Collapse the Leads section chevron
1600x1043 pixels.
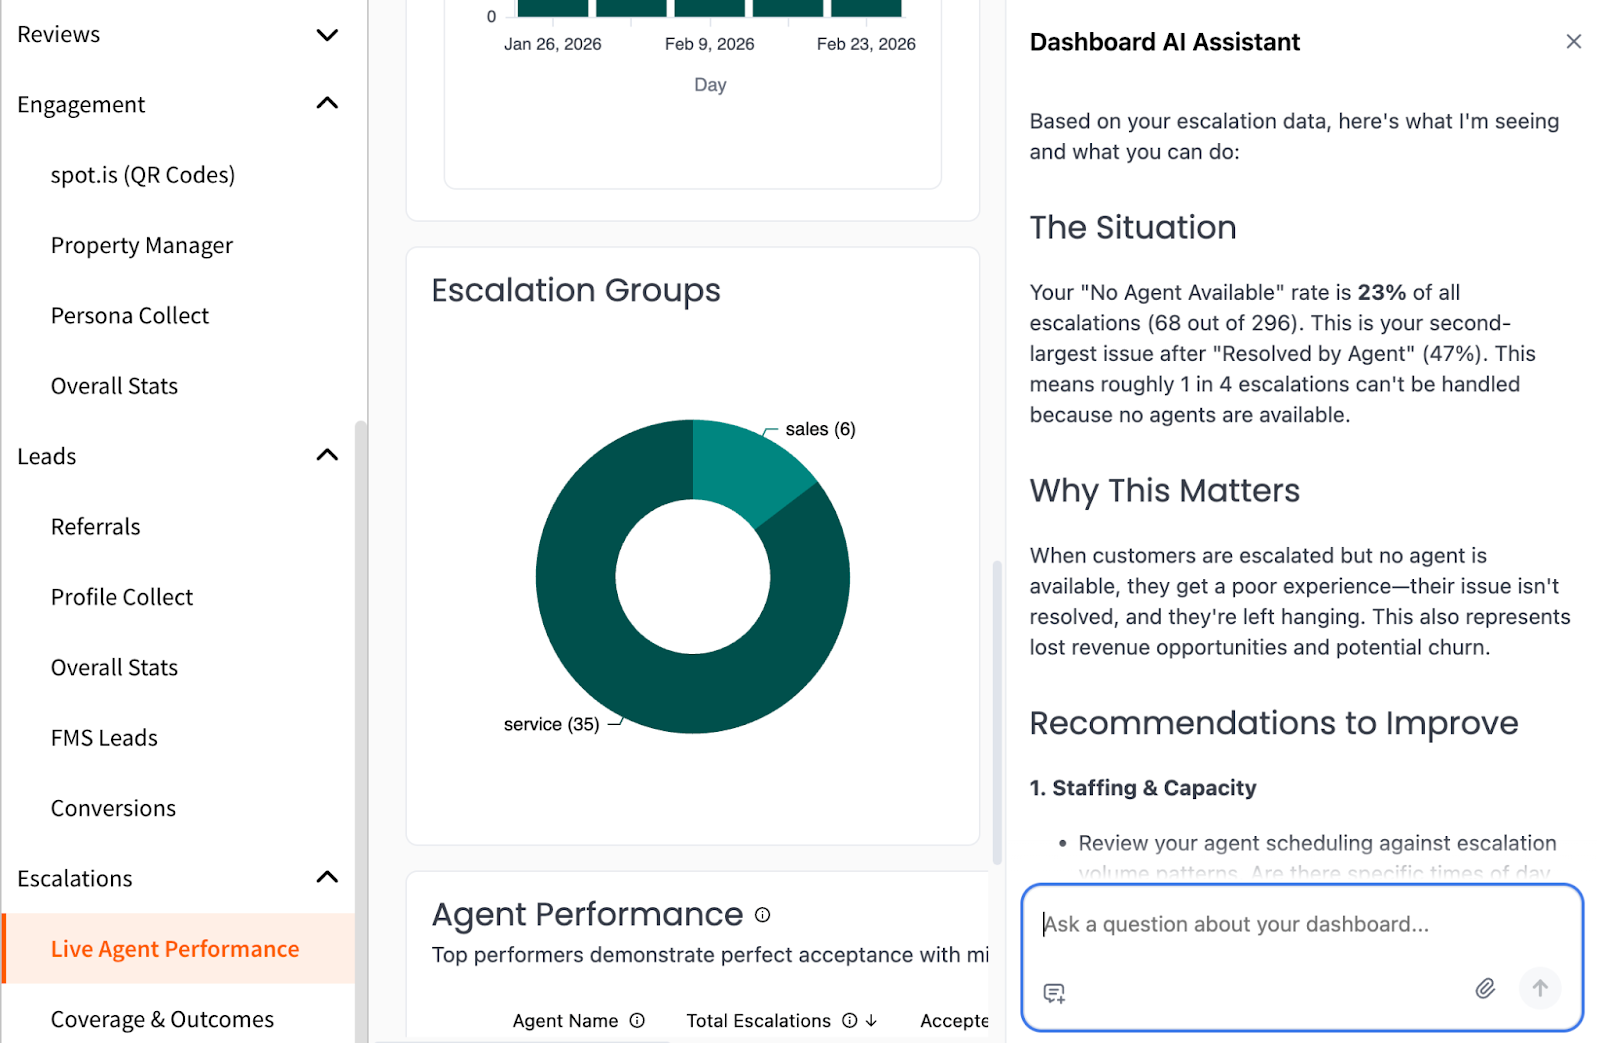coord(327,455)
